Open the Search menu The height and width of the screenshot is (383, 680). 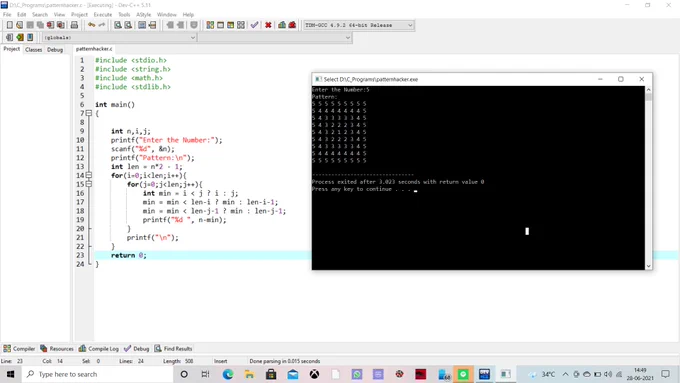(x=40, y=14)
